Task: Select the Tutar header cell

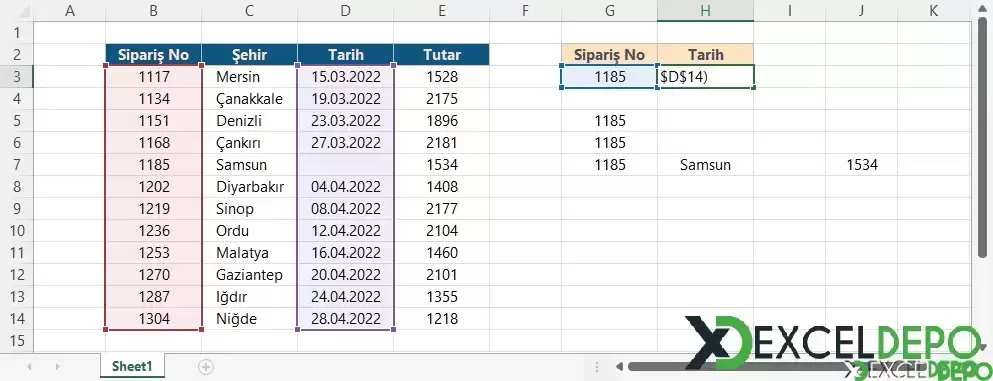Action: point(441,54)
